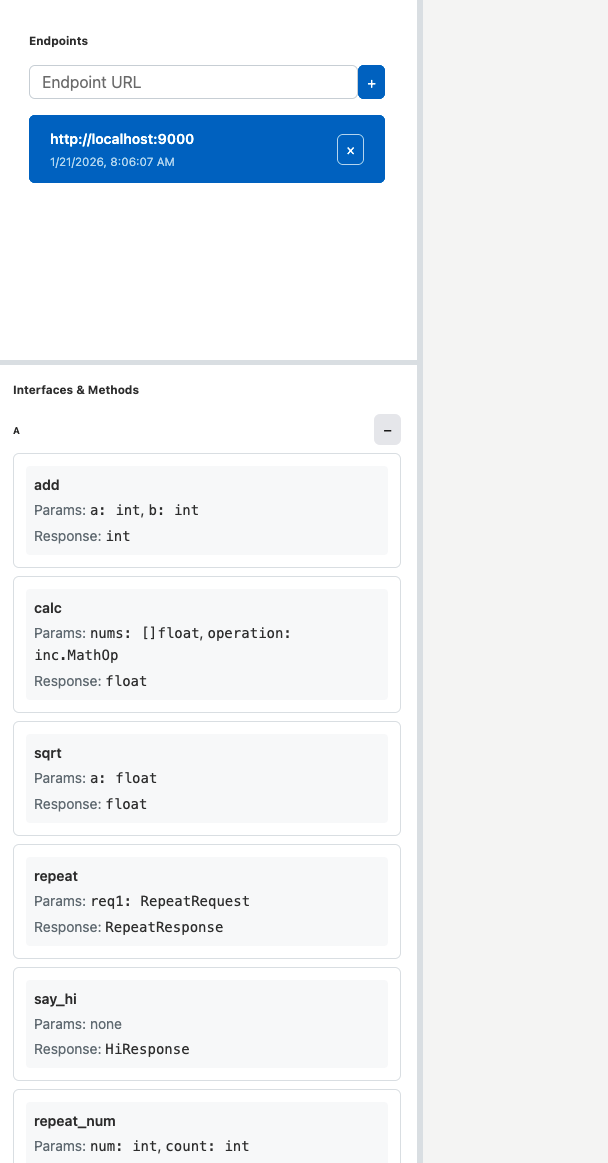This screenshot has width=608, height=1163.
Task: Click the plus icon to add an endpoint
Action: coord(371,82)
